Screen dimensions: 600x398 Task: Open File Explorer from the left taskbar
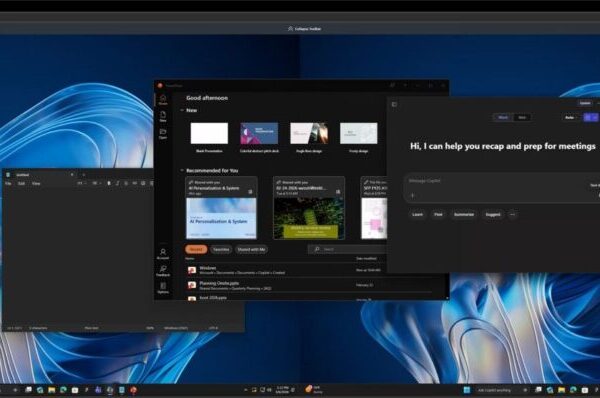pyautogui.click(x=52, y=390)
